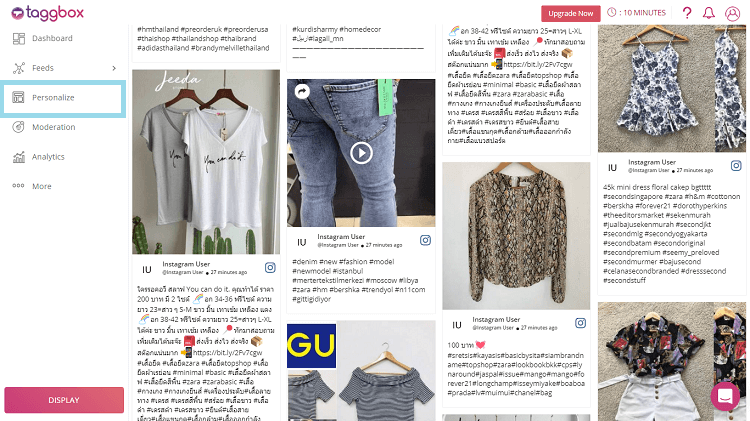Click the Upgrade Now button
The image size is (750, 421).
point(571,13)
